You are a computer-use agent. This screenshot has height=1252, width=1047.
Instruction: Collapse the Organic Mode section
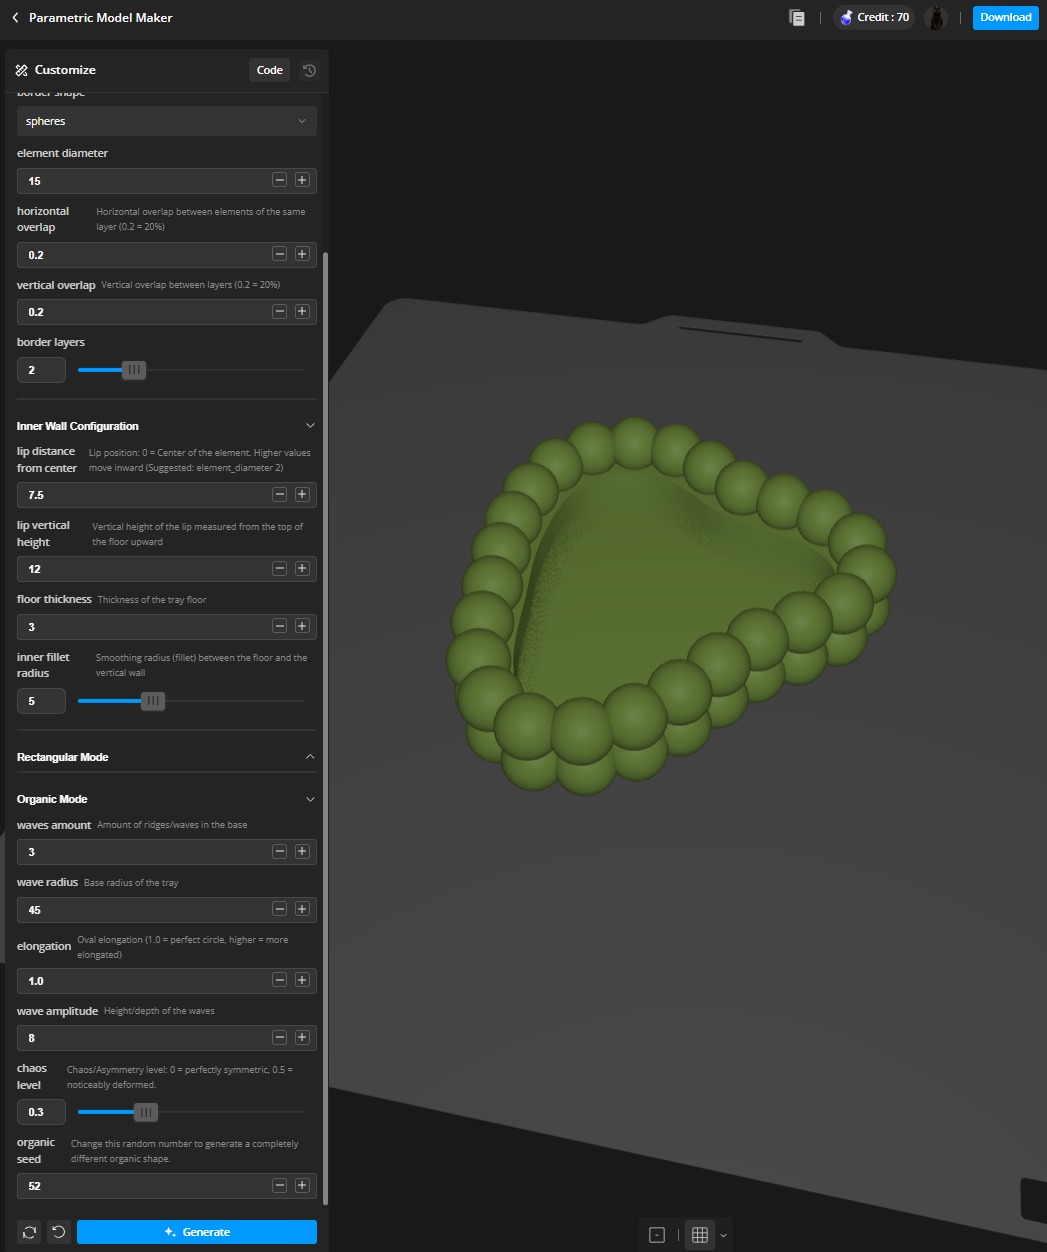tap(310, 799)
